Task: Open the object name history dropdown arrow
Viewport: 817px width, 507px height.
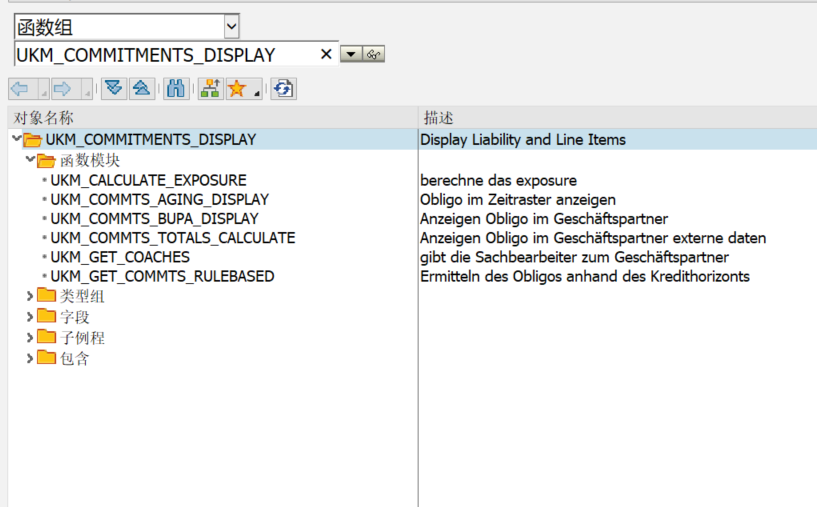Action: [351, 54]
